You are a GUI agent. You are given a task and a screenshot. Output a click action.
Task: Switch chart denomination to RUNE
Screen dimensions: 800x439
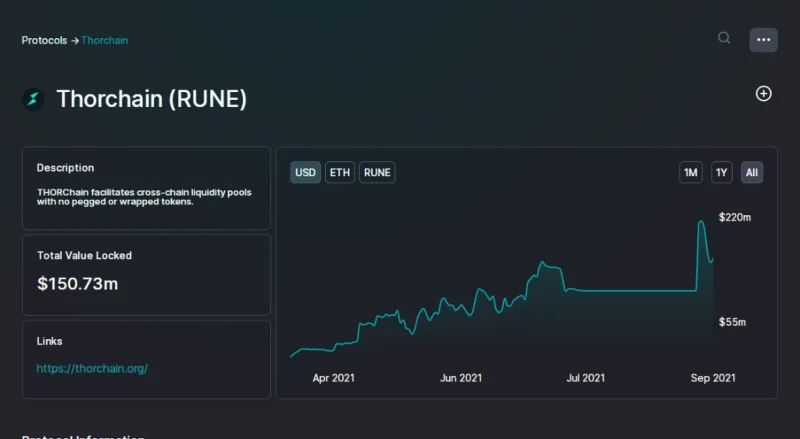click(377, 173)
